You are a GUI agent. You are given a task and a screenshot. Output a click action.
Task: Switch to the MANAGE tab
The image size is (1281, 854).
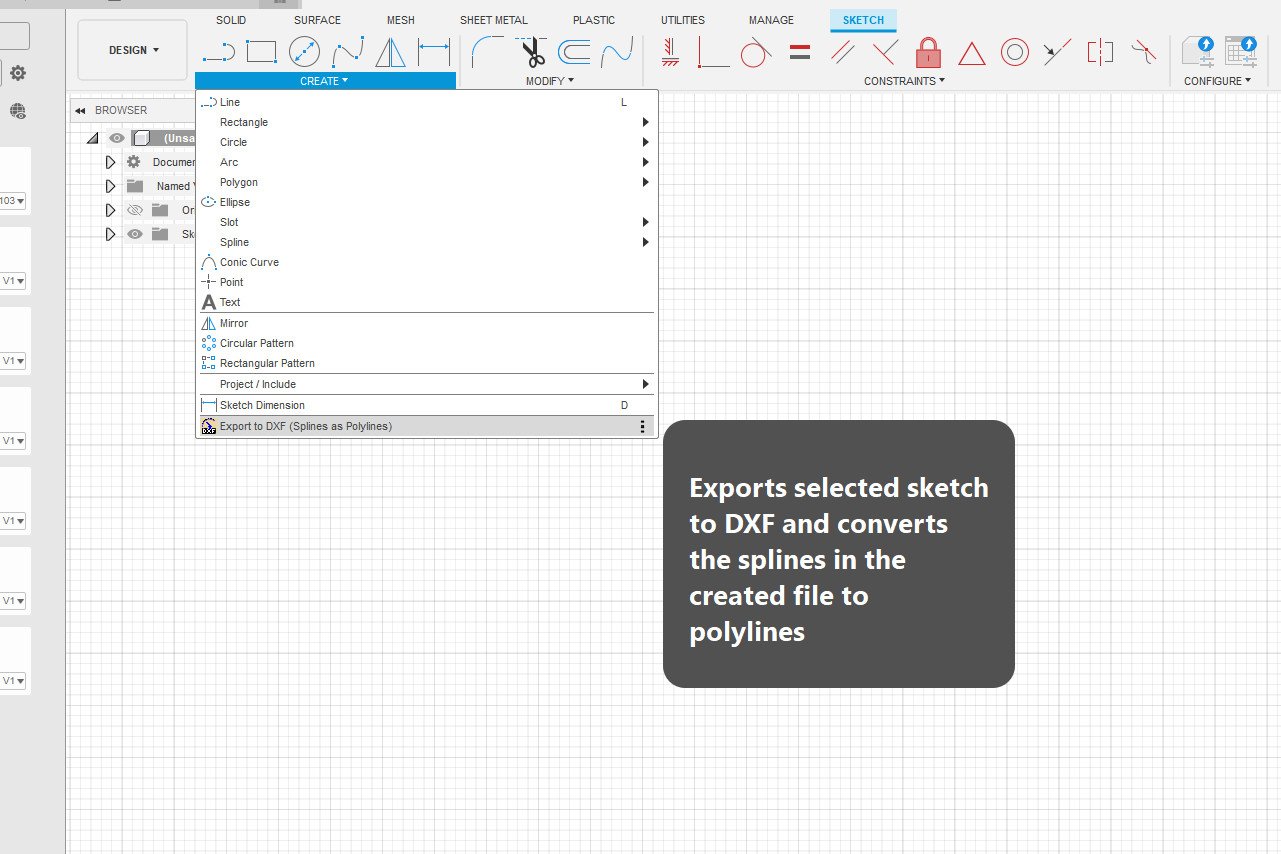[771, 20]
